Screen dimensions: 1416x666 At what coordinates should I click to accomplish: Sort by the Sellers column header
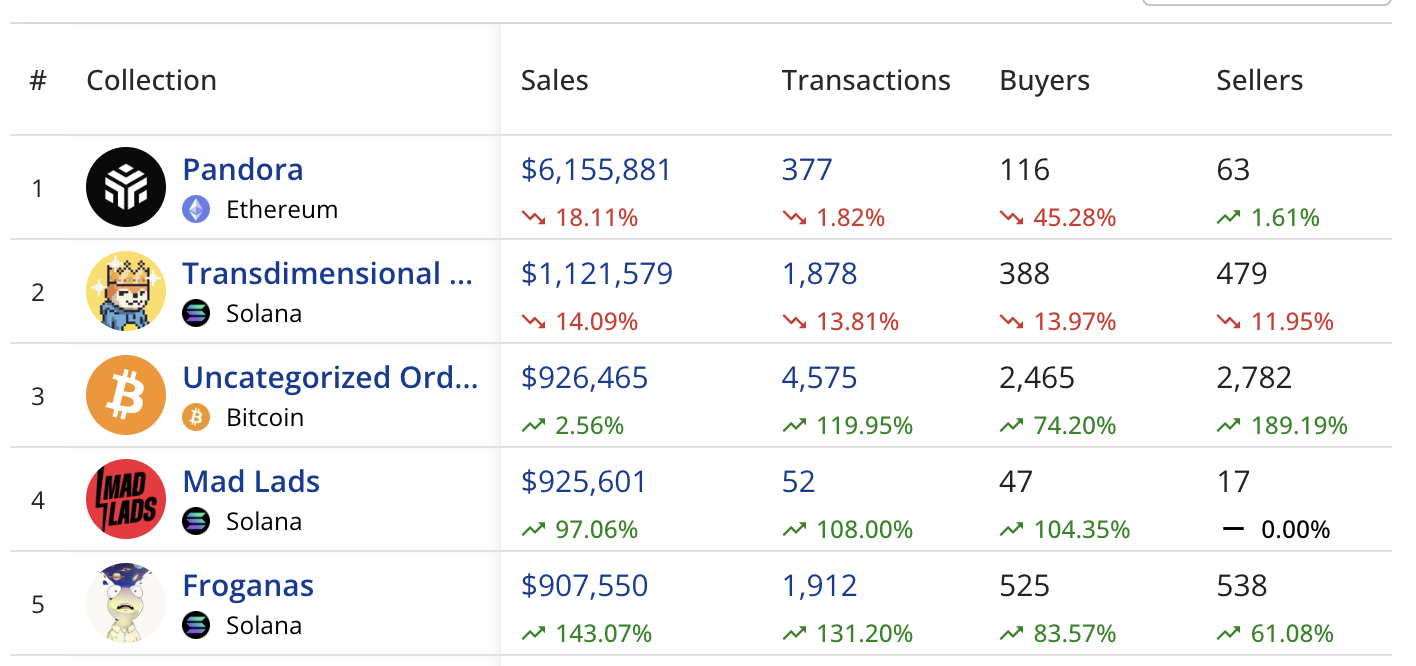click(x=1259, y=80)
